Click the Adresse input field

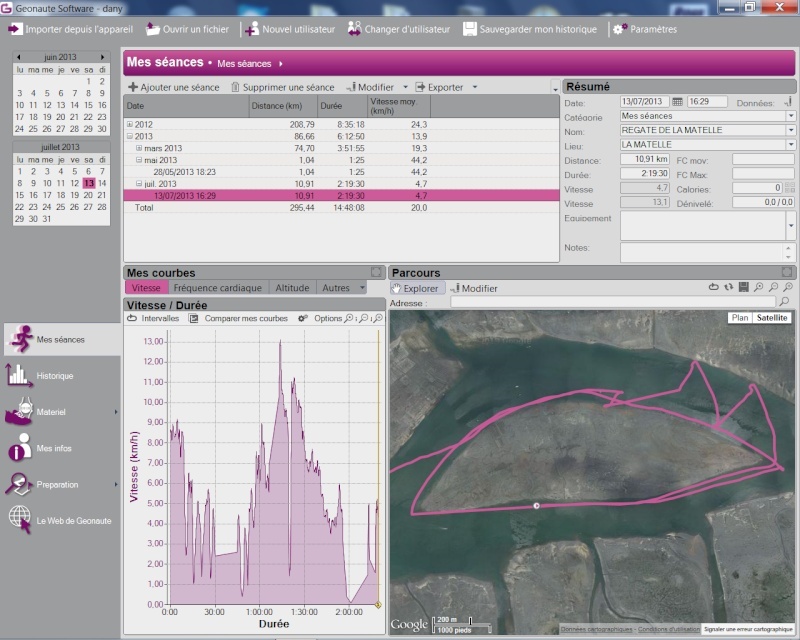point(612,303)
